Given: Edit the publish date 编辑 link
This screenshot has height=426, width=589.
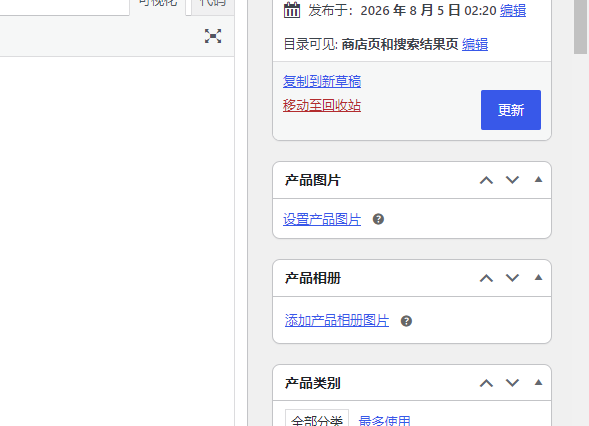Looking at the screenshot, I should tap(513, 11).
